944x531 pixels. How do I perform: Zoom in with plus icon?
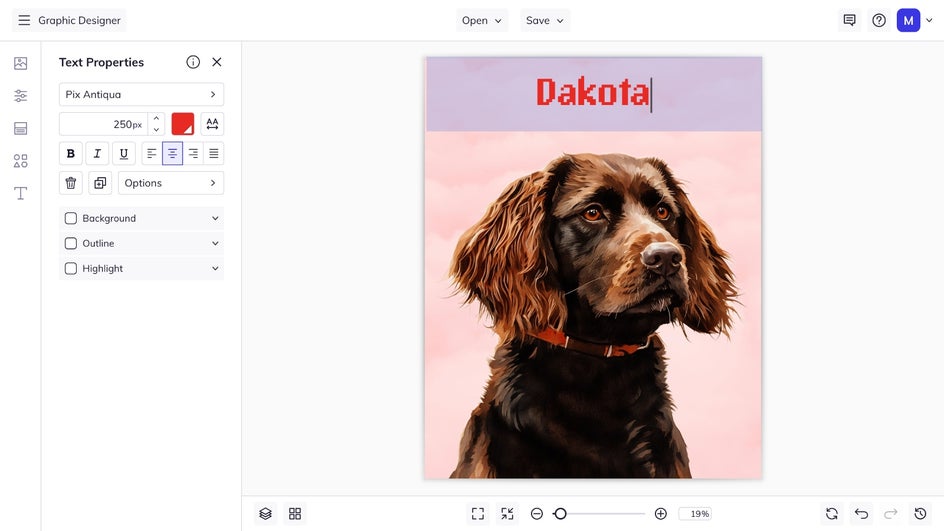(660, 514)
